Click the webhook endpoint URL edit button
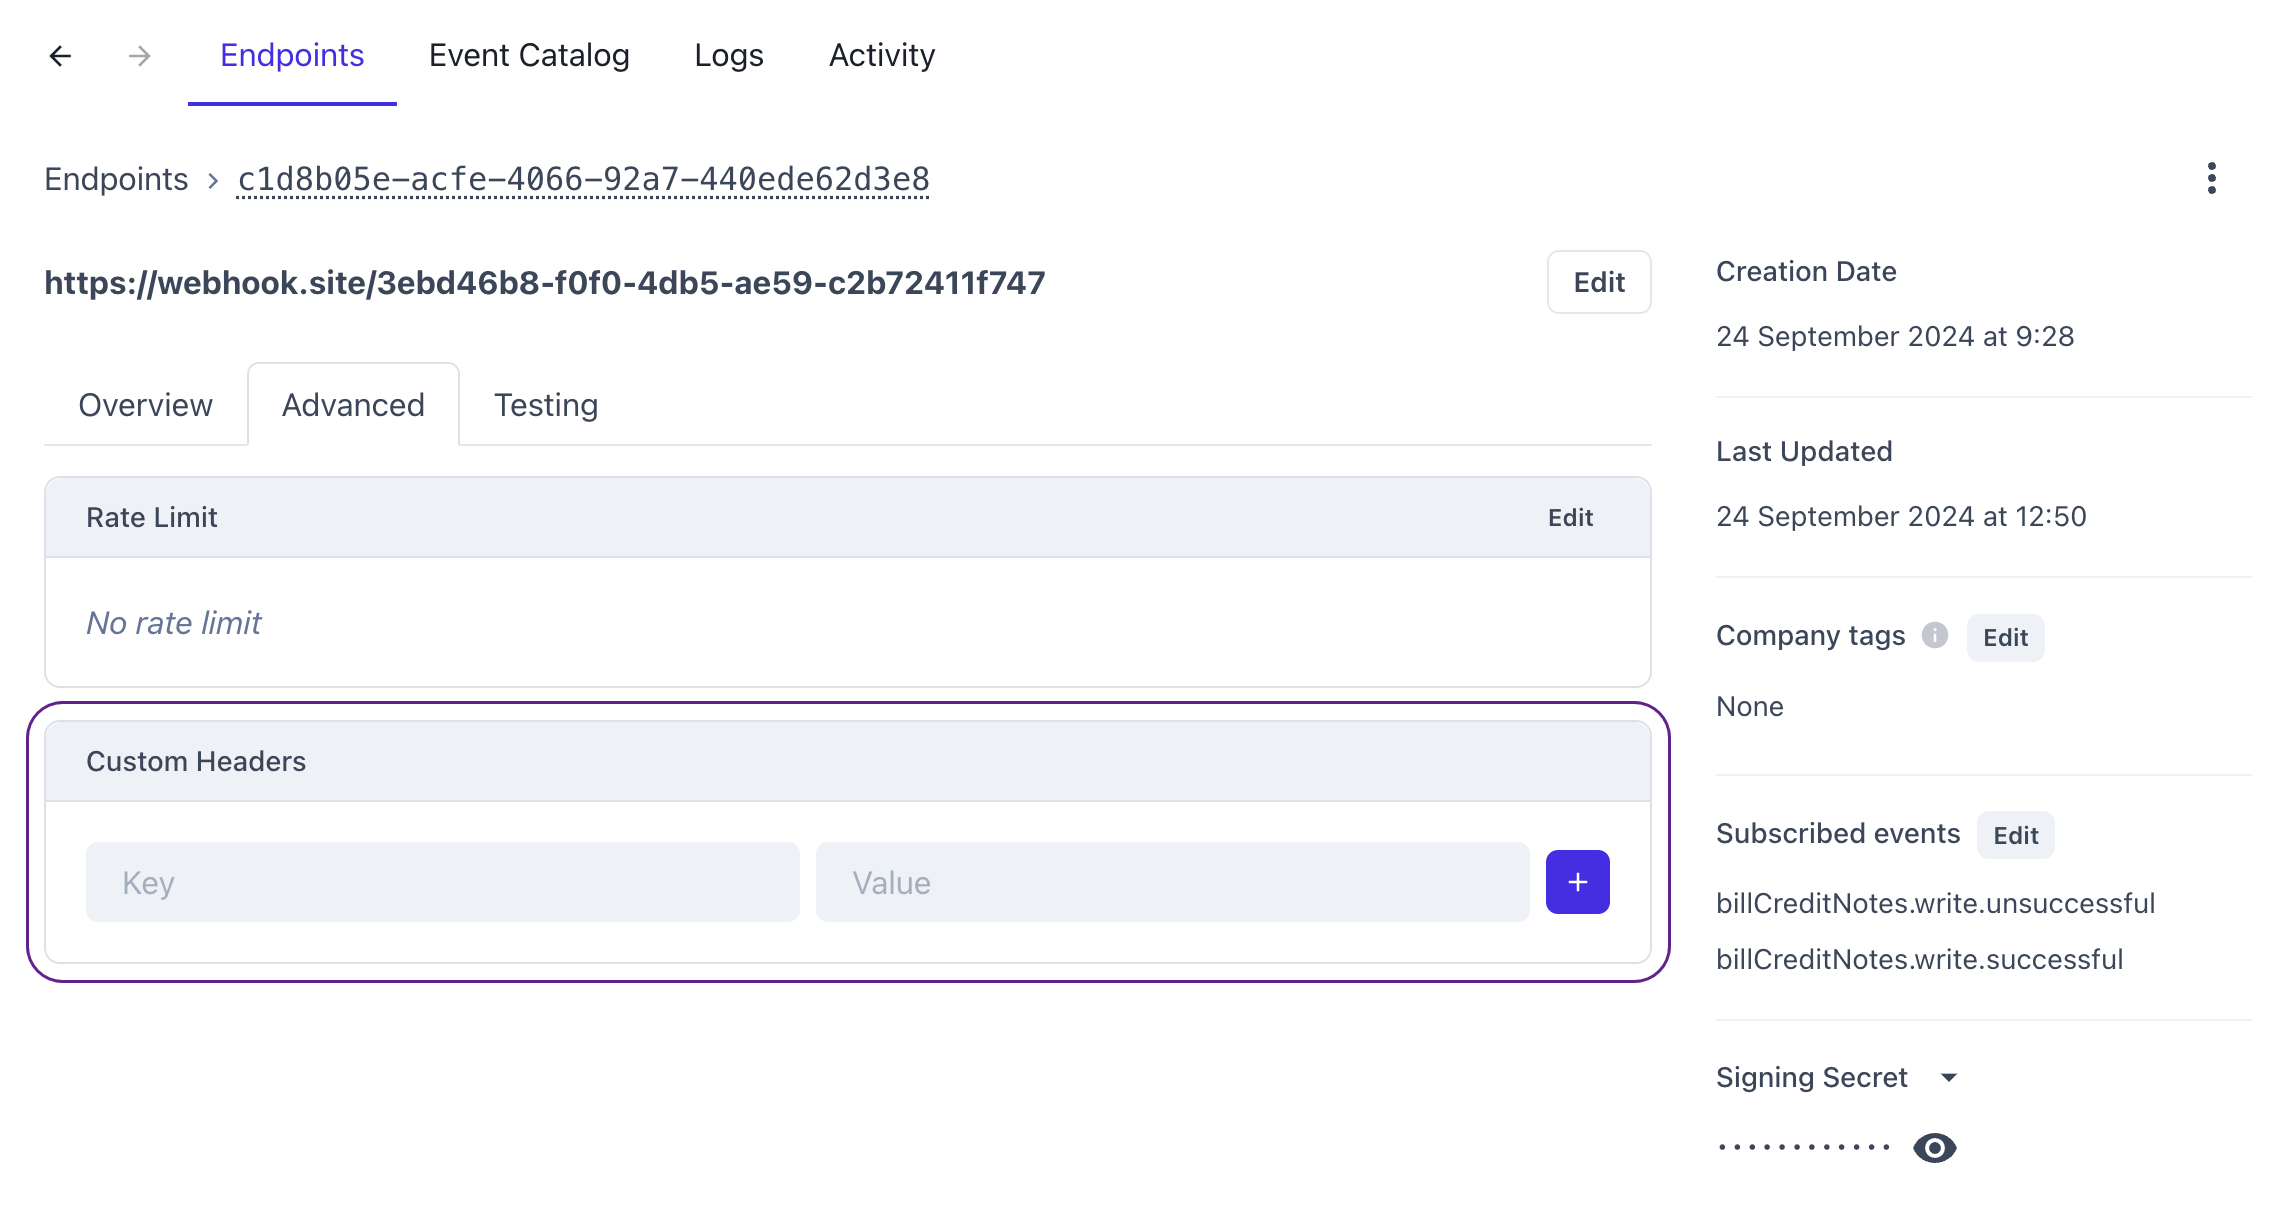 pos(1599,283)
